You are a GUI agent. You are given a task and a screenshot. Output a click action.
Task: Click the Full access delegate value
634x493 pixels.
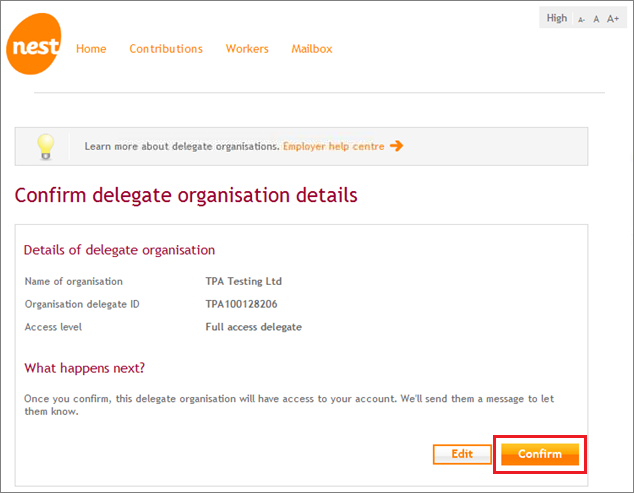(254, 327)
